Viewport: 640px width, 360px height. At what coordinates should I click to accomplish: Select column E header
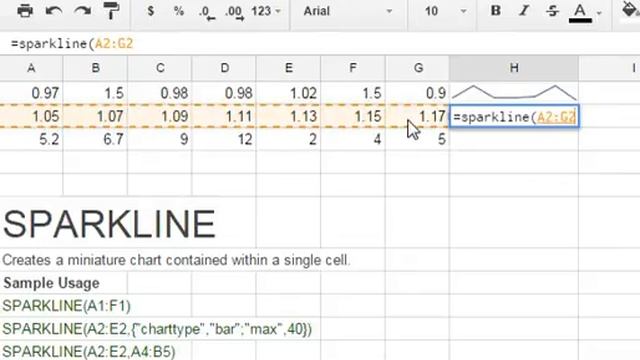pos(289,68)
